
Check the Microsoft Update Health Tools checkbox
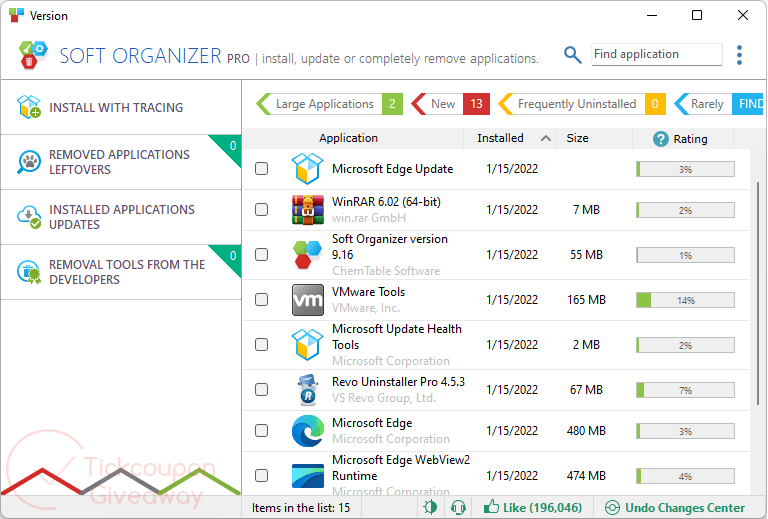pyautogui.click(x=262, y=345)
